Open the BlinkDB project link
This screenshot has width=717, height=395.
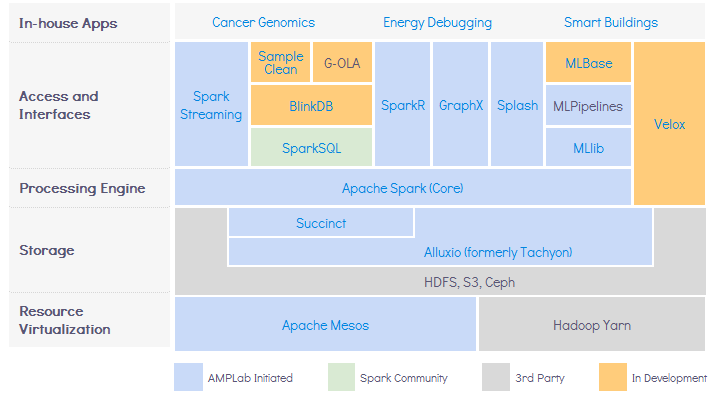coord(311,106)
